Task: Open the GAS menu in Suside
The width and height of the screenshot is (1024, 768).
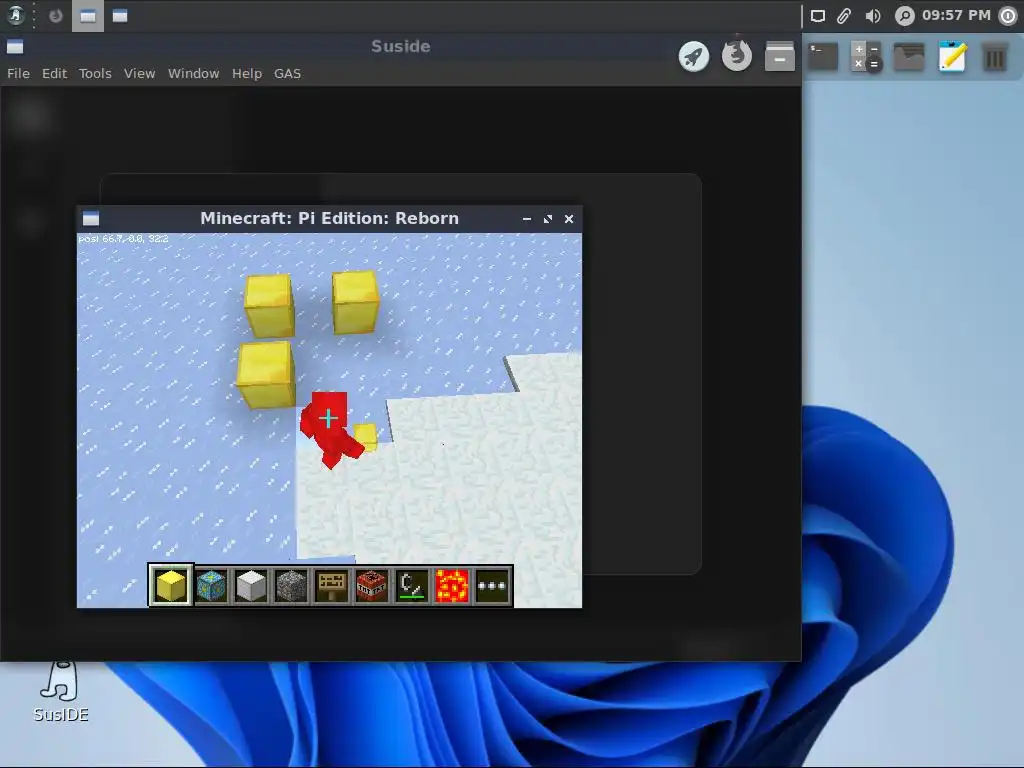Action: click(x=287, y=73)
